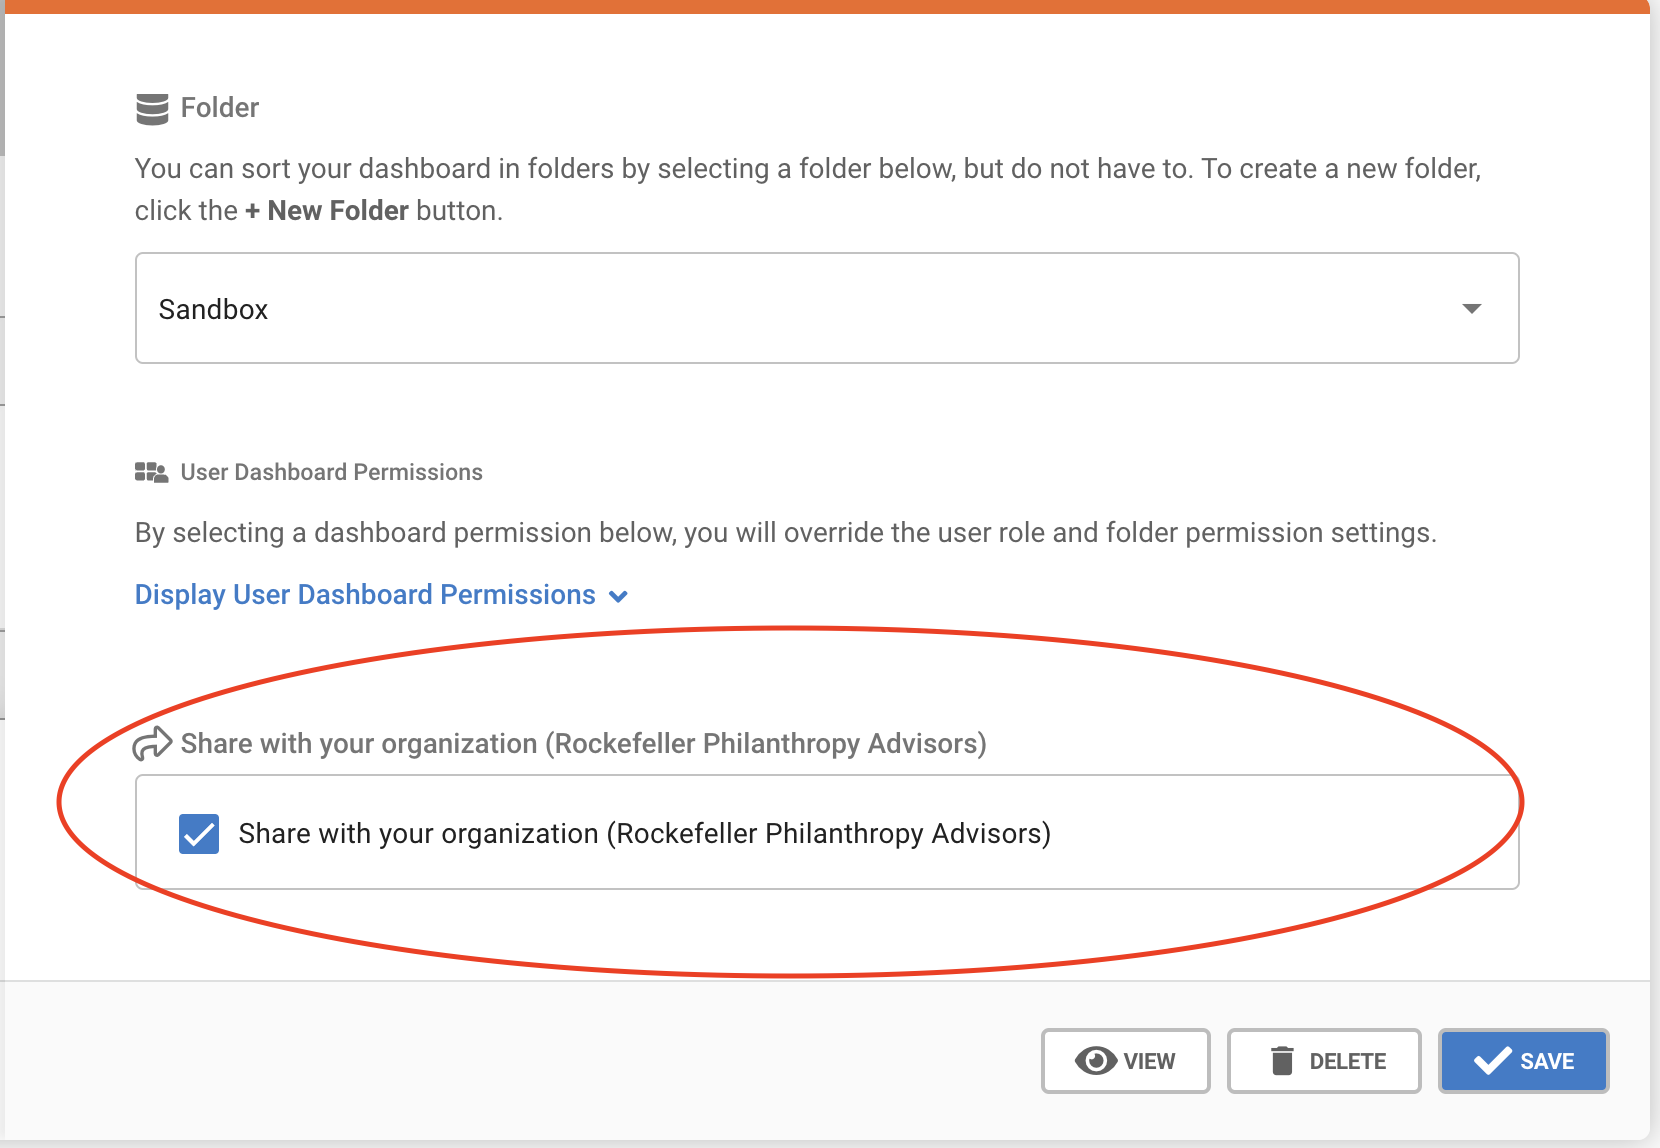
Task: Click the dropdown arrow in the Sandbox field
Action: 1471,308
